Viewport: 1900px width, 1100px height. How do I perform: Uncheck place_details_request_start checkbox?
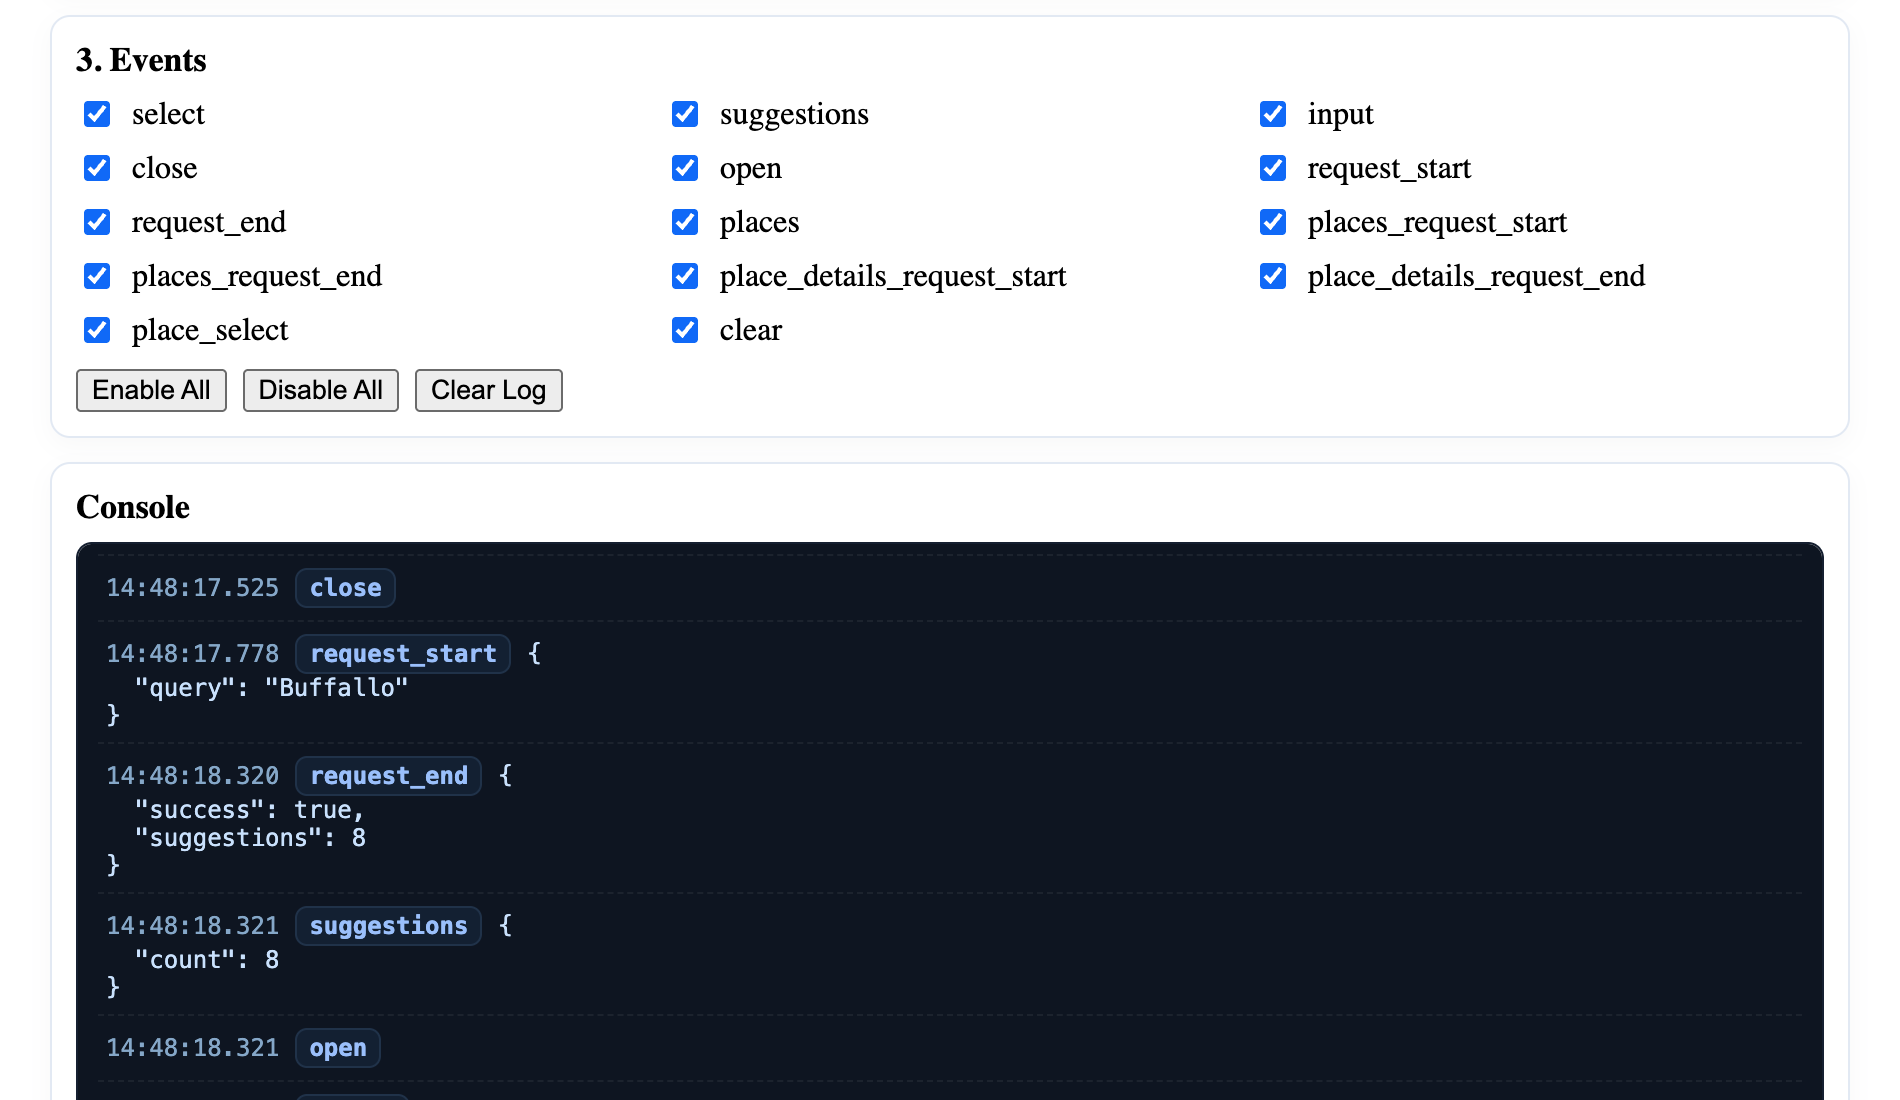coord(685,276)
